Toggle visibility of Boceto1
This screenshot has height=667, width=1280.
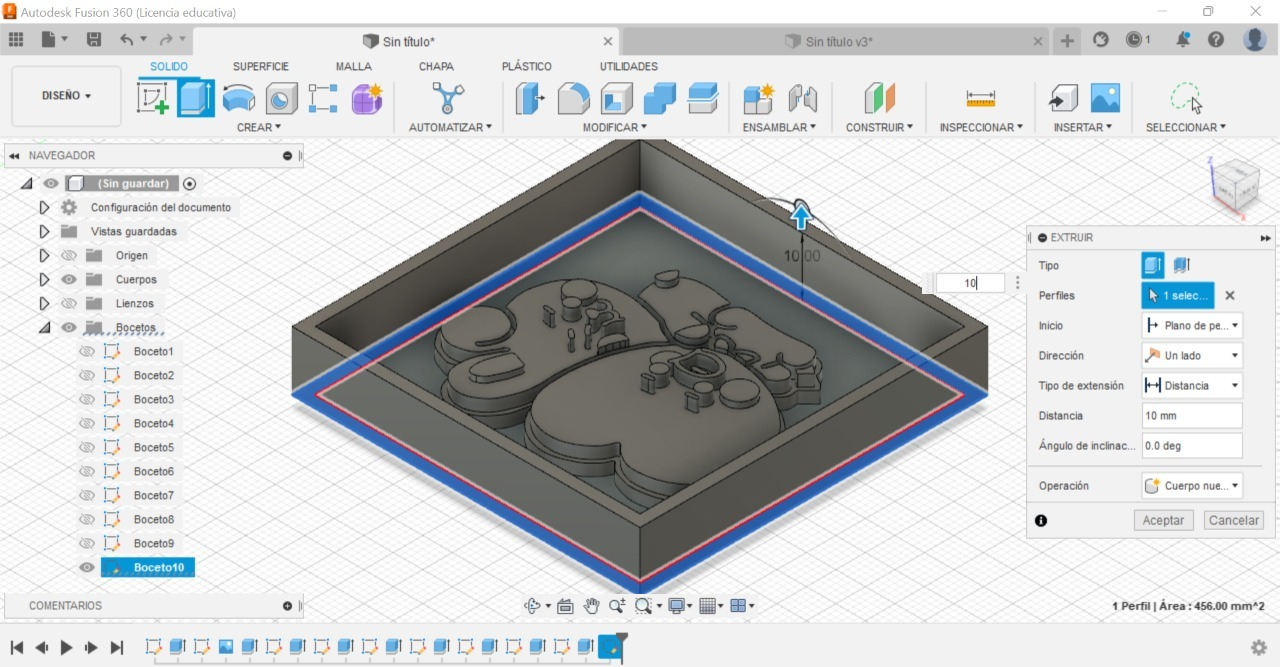[87, 352]
